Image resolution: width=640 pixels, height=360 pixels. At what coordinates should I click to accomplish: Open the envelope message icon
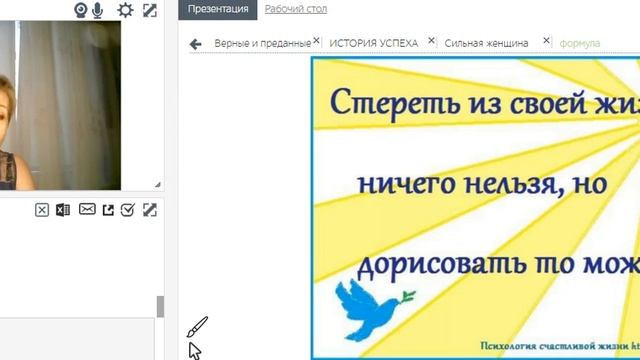click(87, 209)
